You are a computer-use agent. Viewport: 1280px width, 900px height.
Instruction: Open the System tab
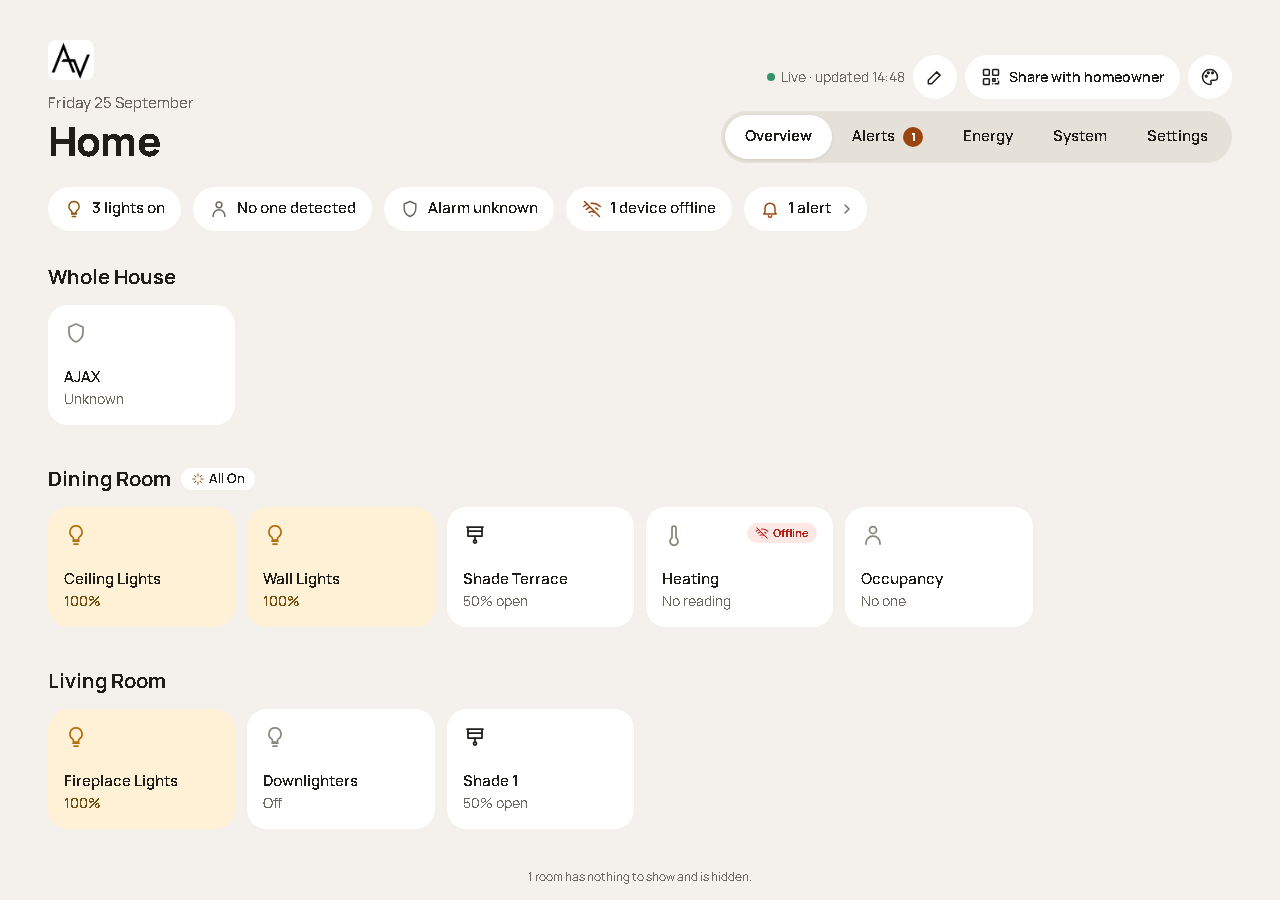click(x=1080, y=137)
